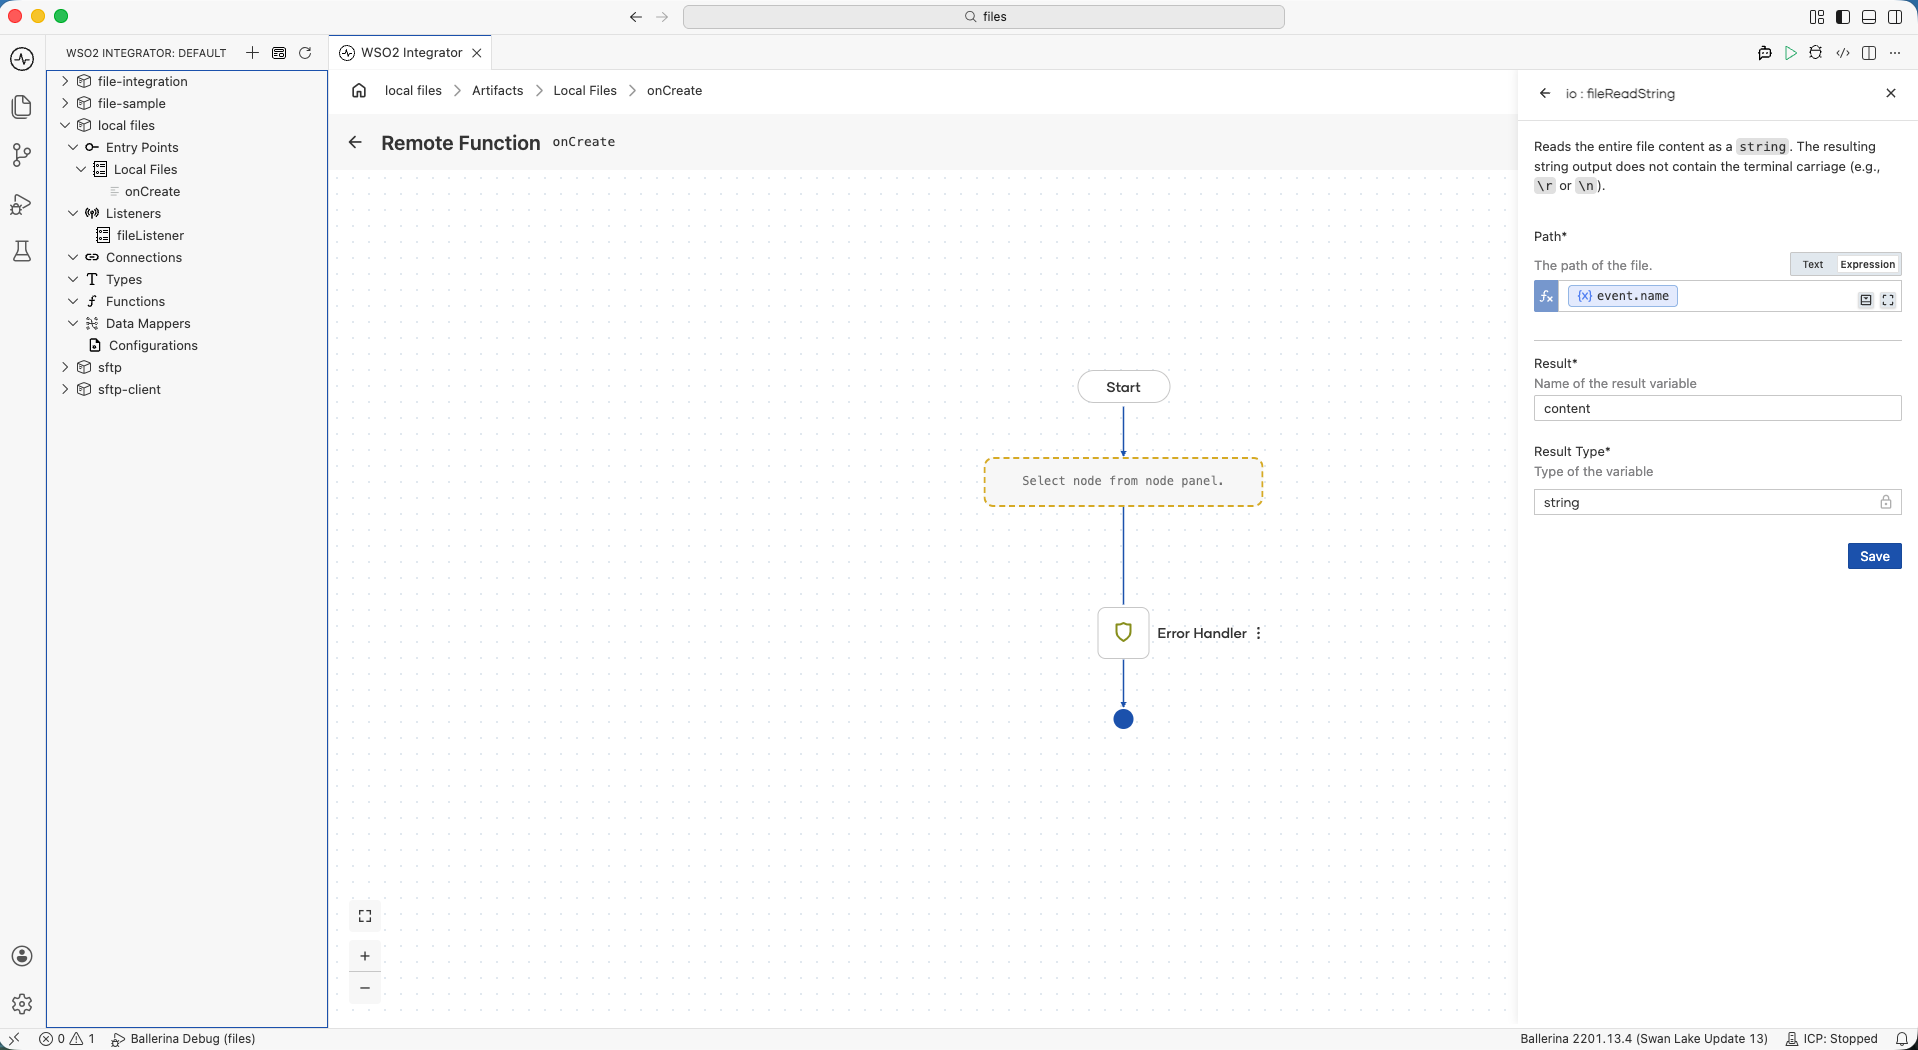Screen dimensions: 1918x1050
Task: Open errors and warnings in status bar
Action: 67,1039
